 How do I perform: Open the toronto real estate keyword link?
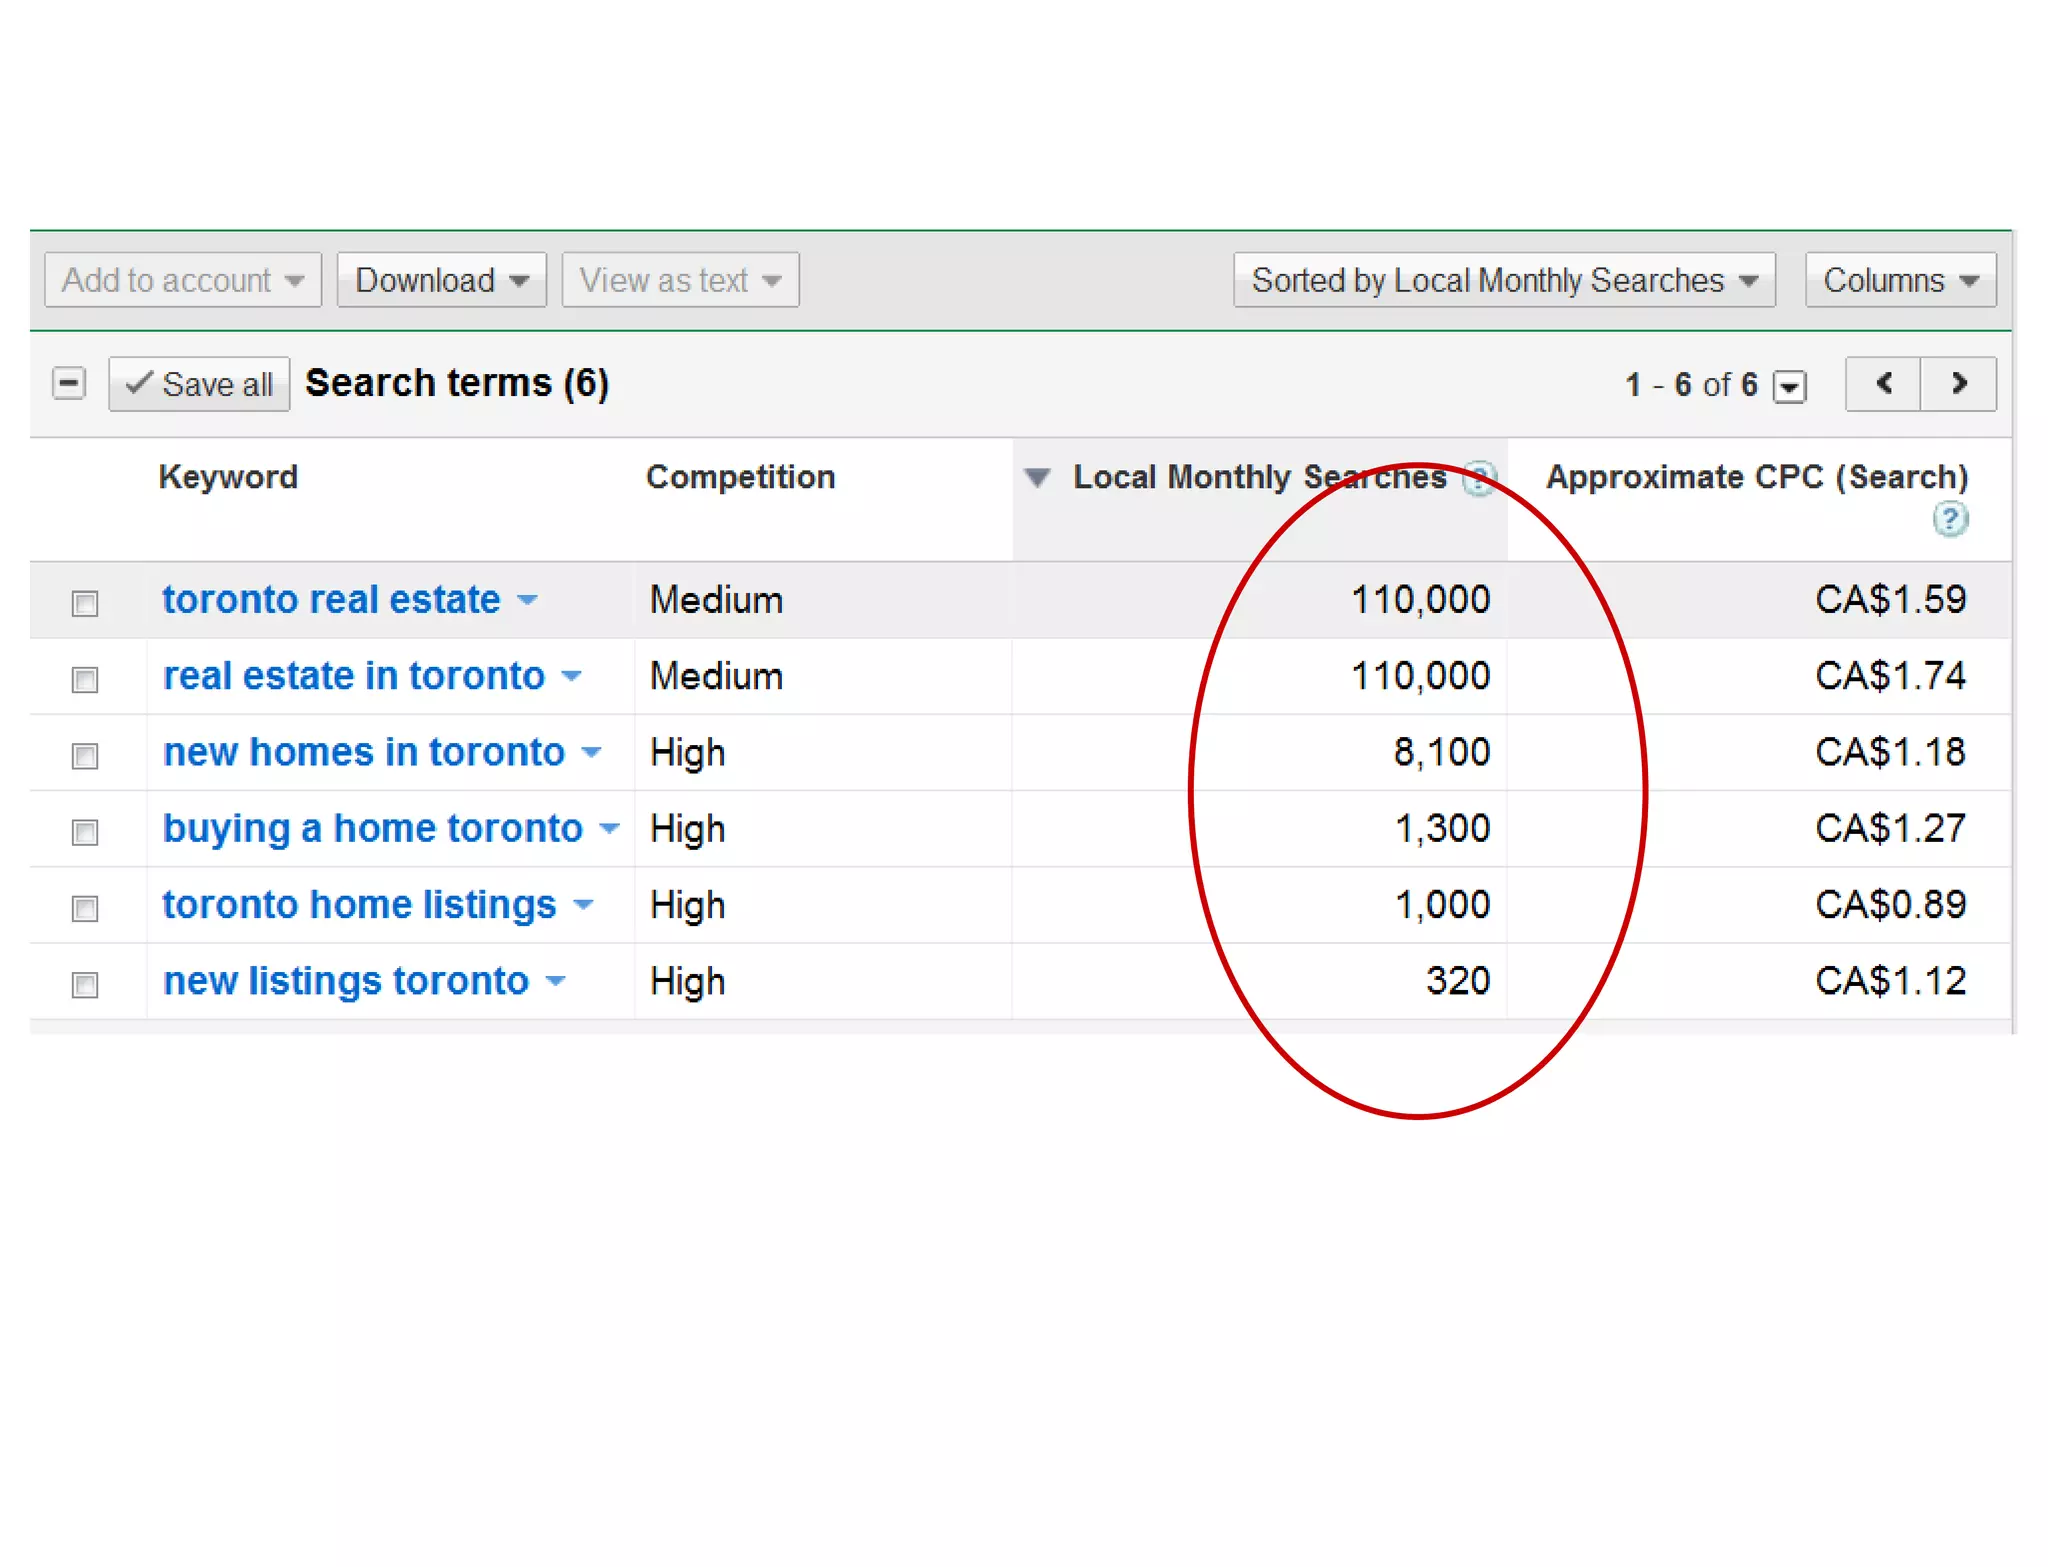point(331,600)
